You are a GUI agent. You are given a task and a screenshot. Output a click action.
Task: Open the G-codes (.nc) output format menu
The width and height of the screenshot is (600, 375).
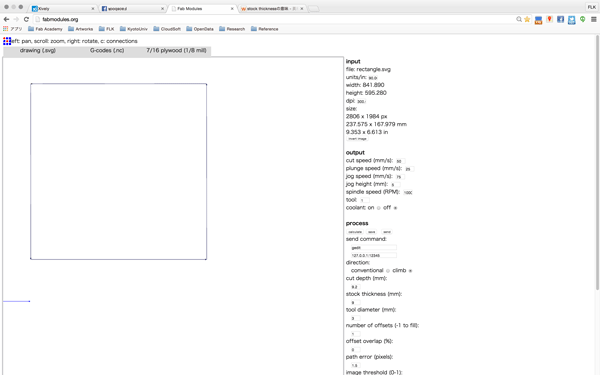pyautogui.click(x=107, y=51)
